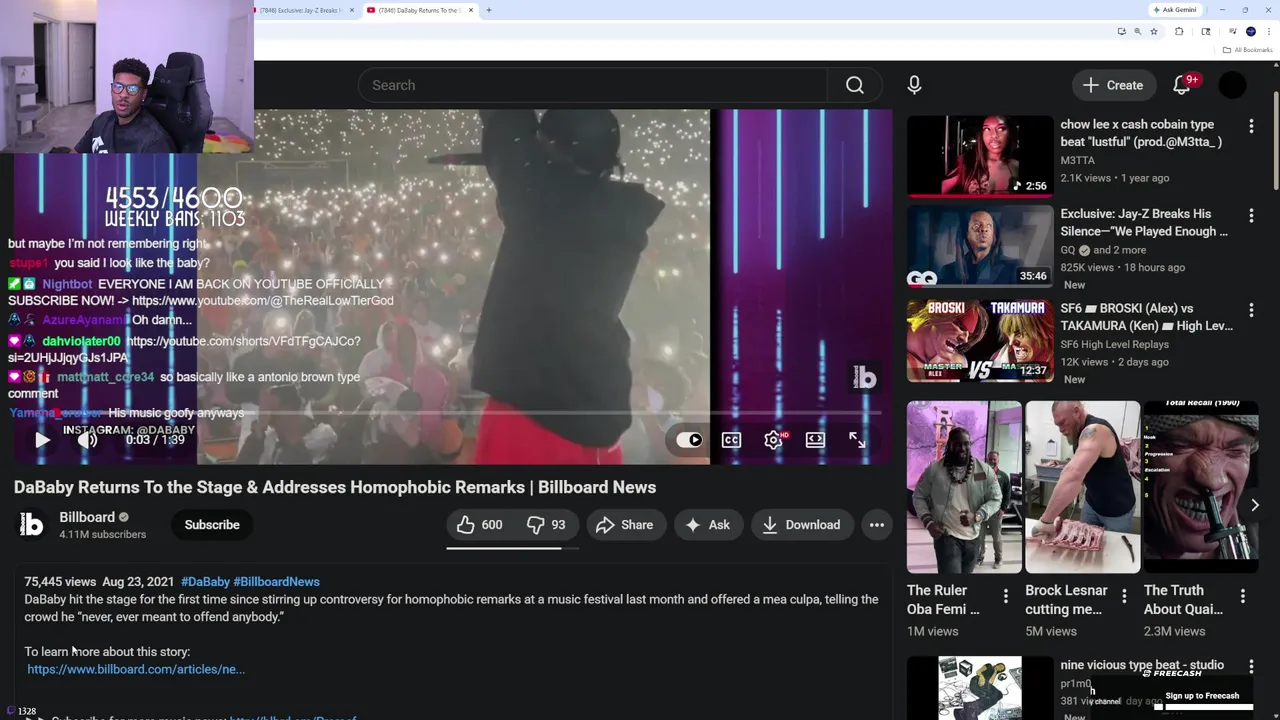Screen dimensions: 1280x720
Task: Open the YouTube account avatar menu
Action: point(1233,85)
